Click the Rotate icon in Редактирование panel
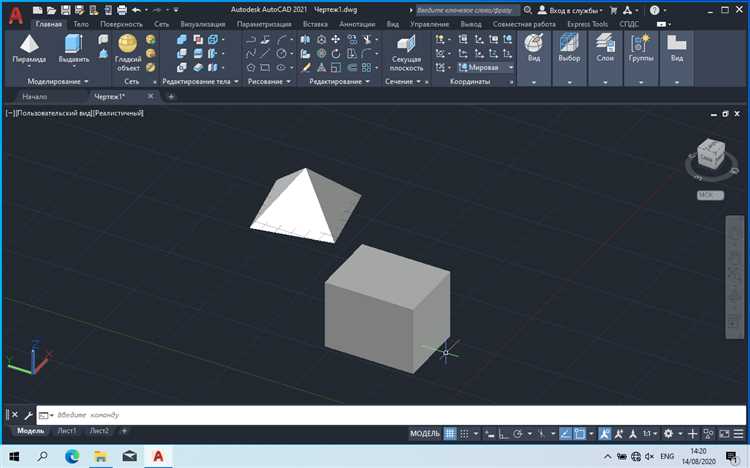Image resolution: width=750 pixels, height=468 pixels. 336,54
